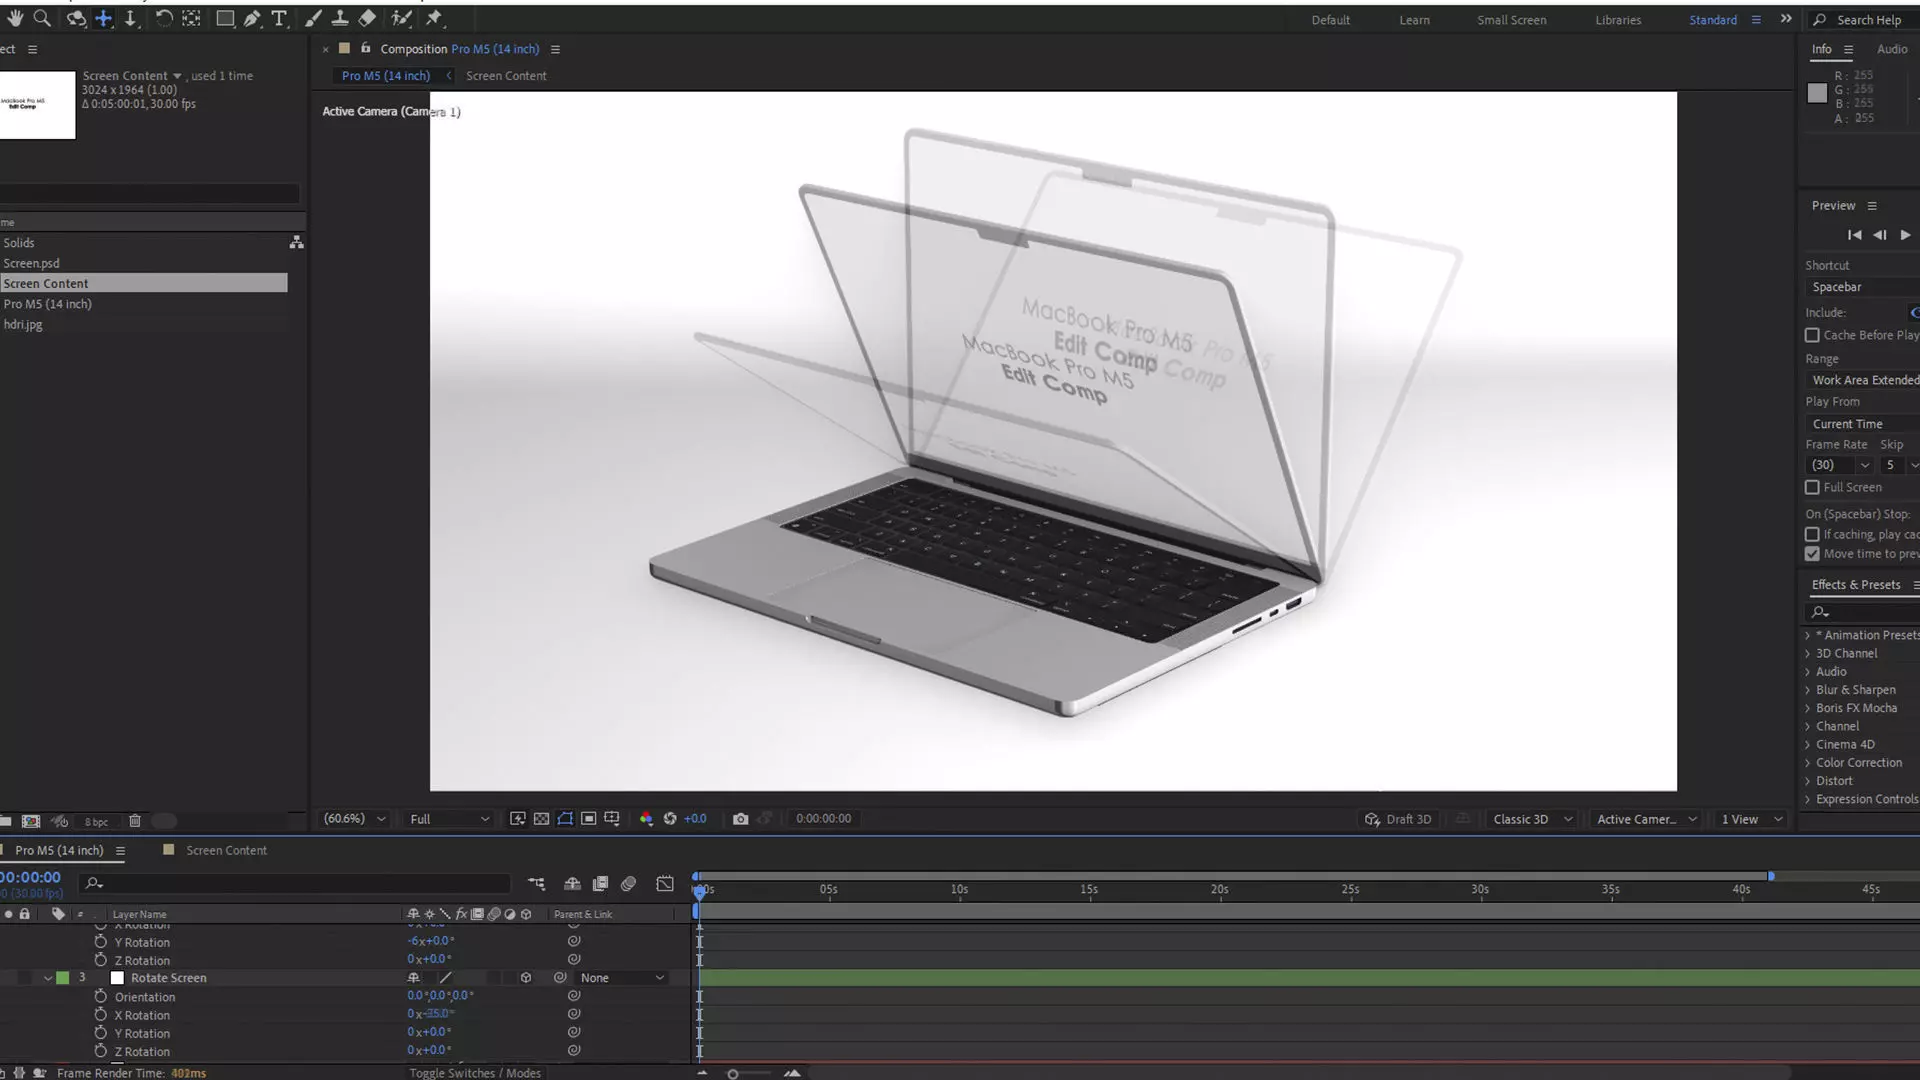This screenshot has width=1920, height=1080.
Task: Open the 1 View layout dropdown
Action: pyautogui.click(x=1752, y=819)
